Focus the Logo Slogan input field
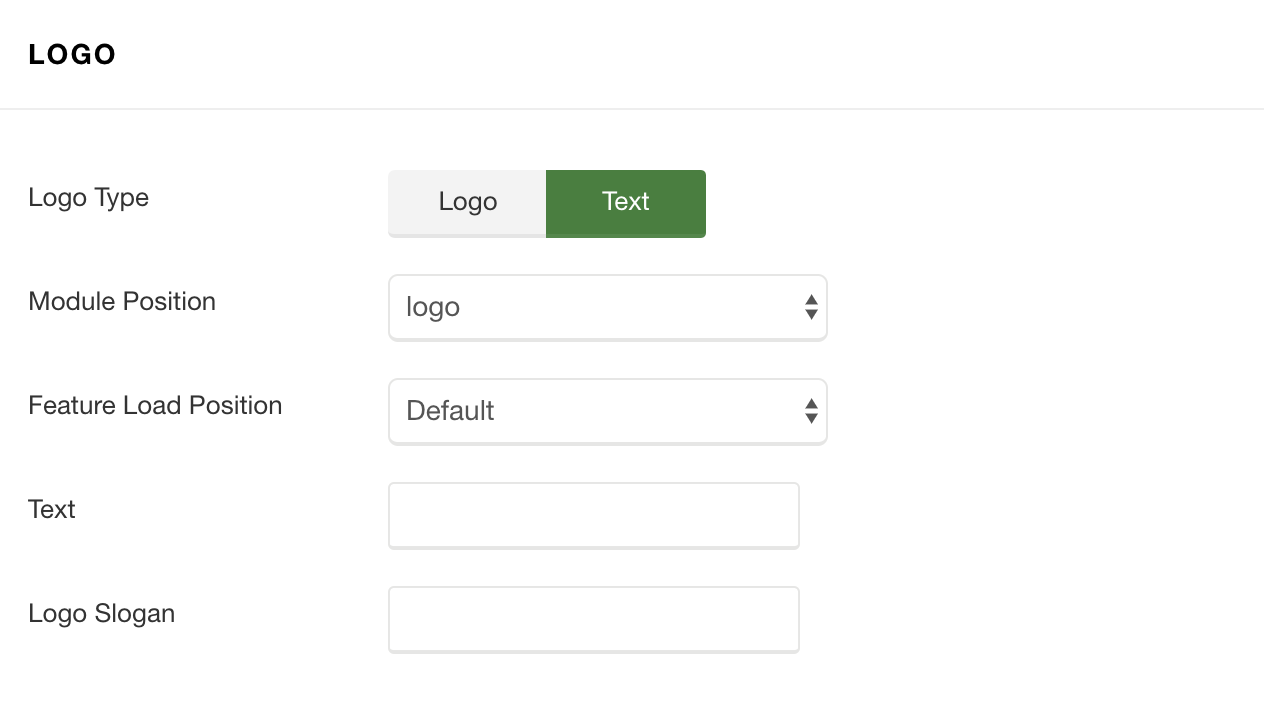 coord(594,620)
